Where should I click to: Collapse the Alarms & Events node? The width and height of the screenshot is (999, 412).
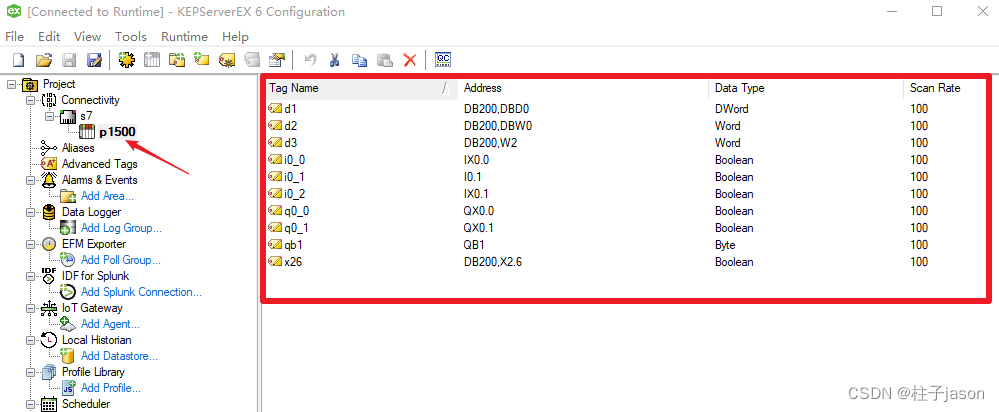[31, 180]
